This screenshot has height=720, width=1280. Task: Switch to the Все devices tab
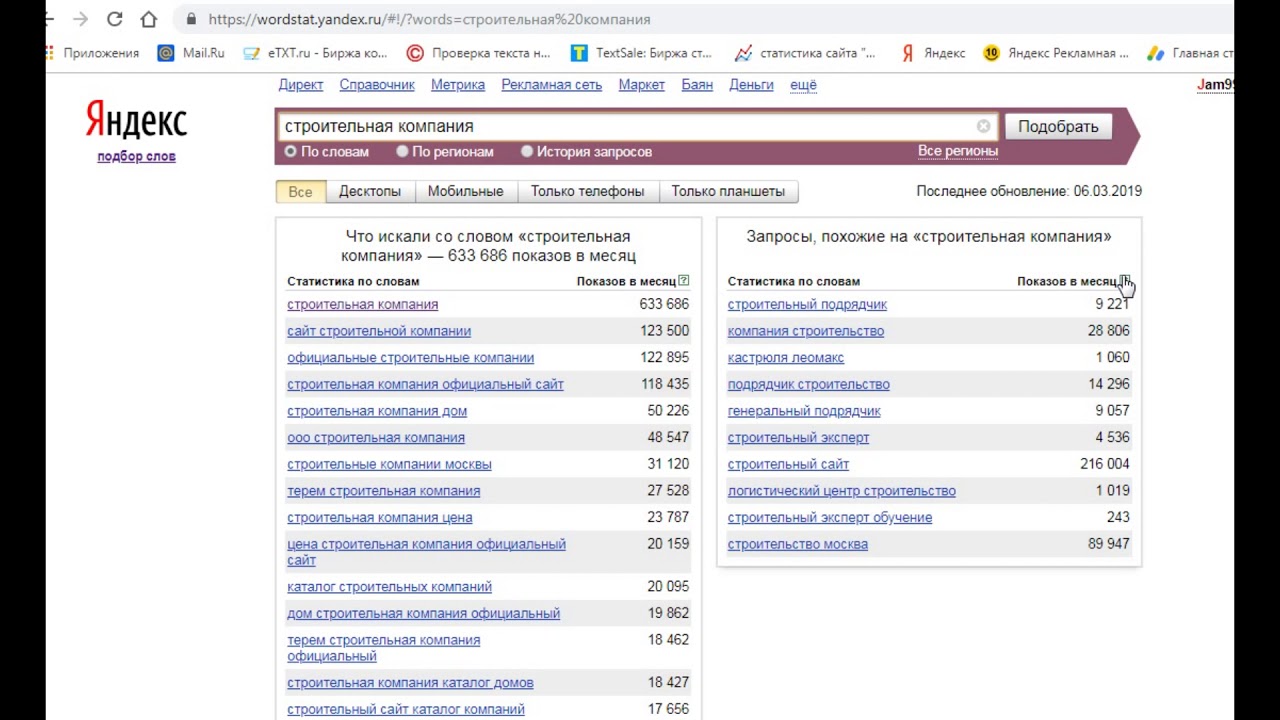[x=300, y=191]
